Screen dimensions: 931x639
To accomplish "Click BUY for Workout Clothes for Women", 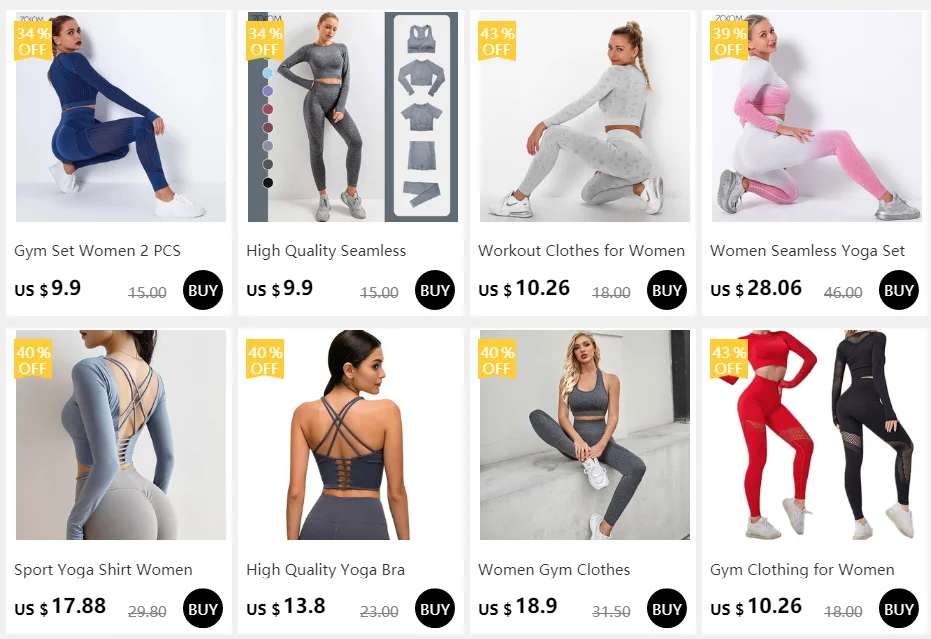I will coord(667,290).
